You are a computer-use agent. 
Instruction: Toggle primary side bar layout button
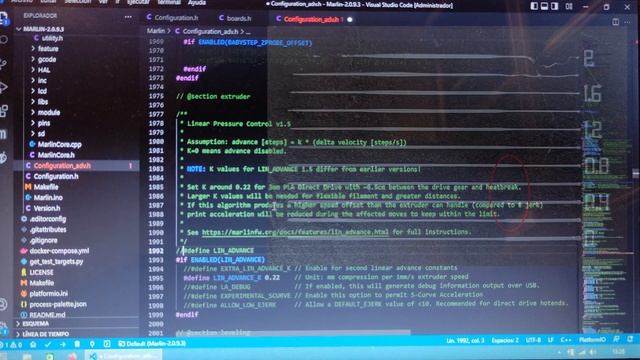point(534,6)
